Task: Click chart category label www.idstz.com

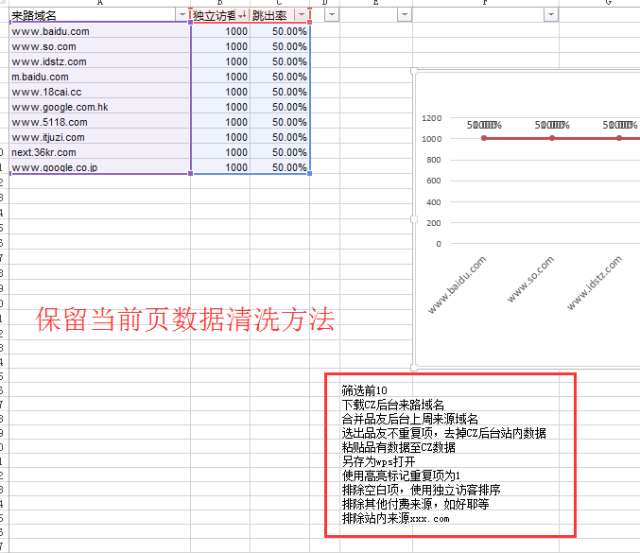Action: (x=594, y=283)
